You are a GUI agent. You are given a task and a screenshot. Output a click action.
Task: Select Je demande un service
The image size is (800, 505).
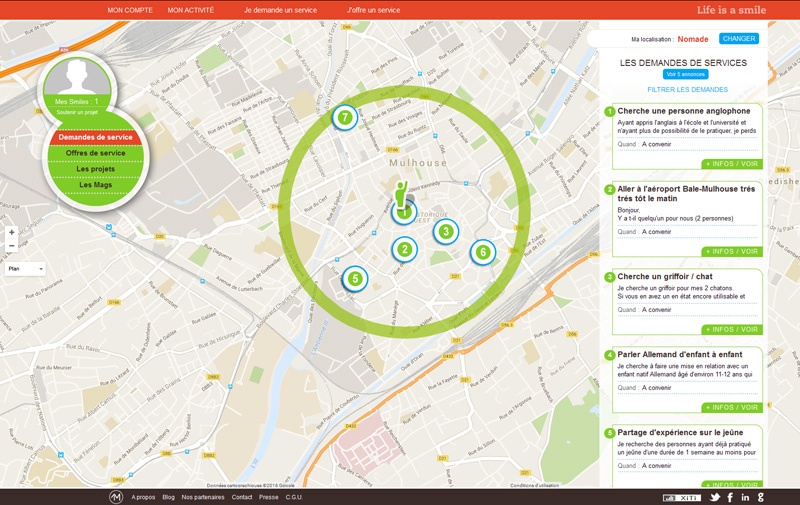[280, 10]
